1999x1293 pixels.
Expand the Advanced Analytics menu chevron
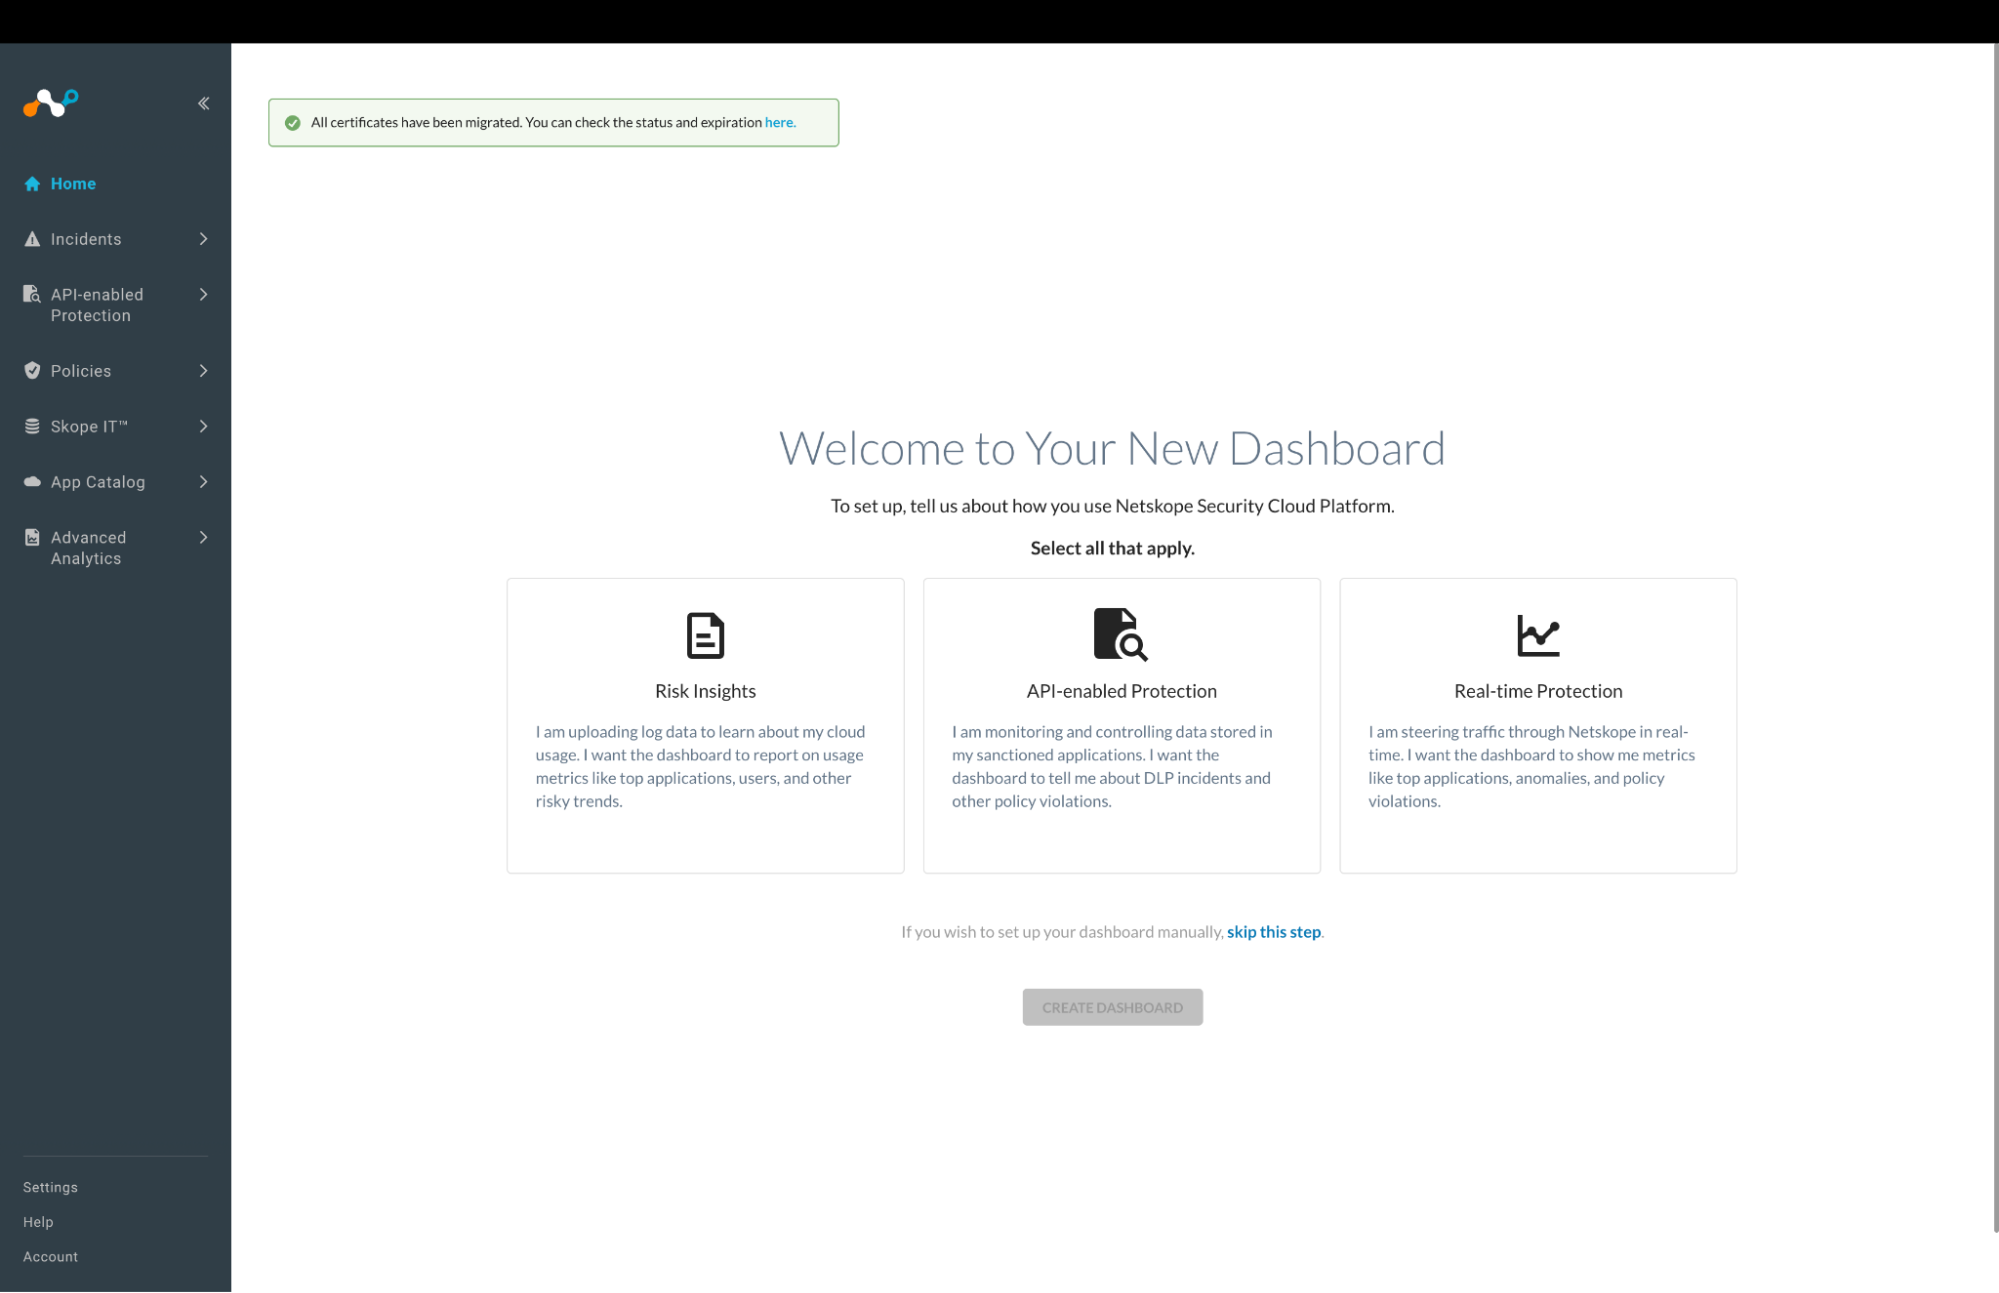click(204, 538)
